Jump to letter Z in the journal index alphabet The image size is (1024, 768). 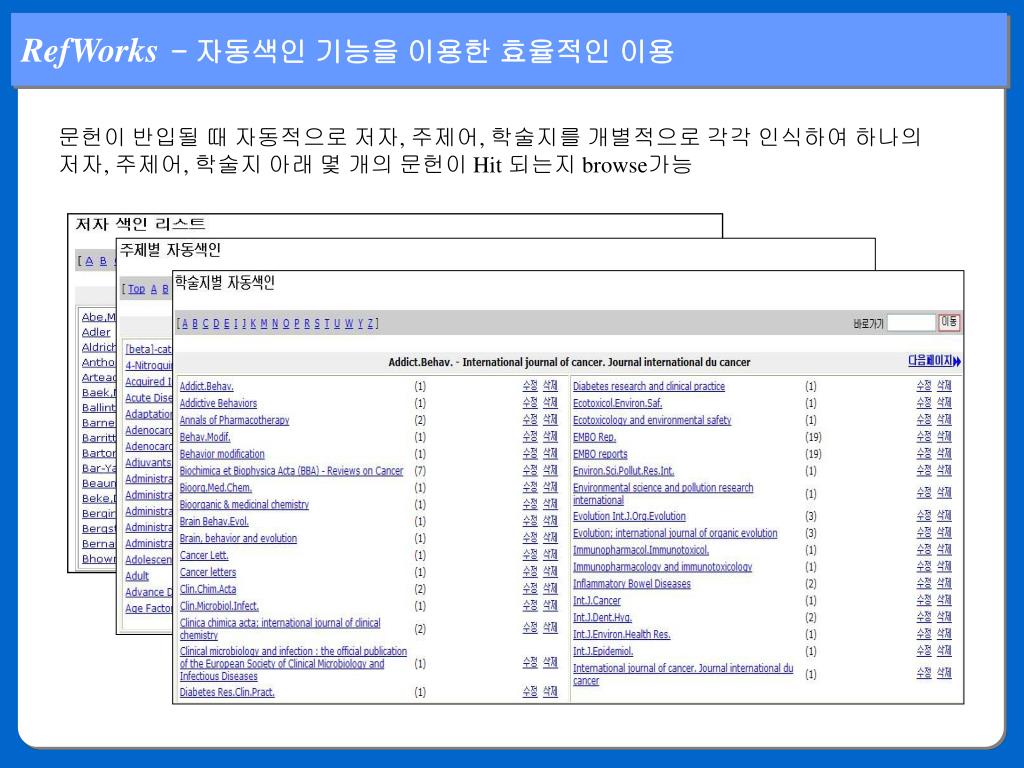point(370,323)
